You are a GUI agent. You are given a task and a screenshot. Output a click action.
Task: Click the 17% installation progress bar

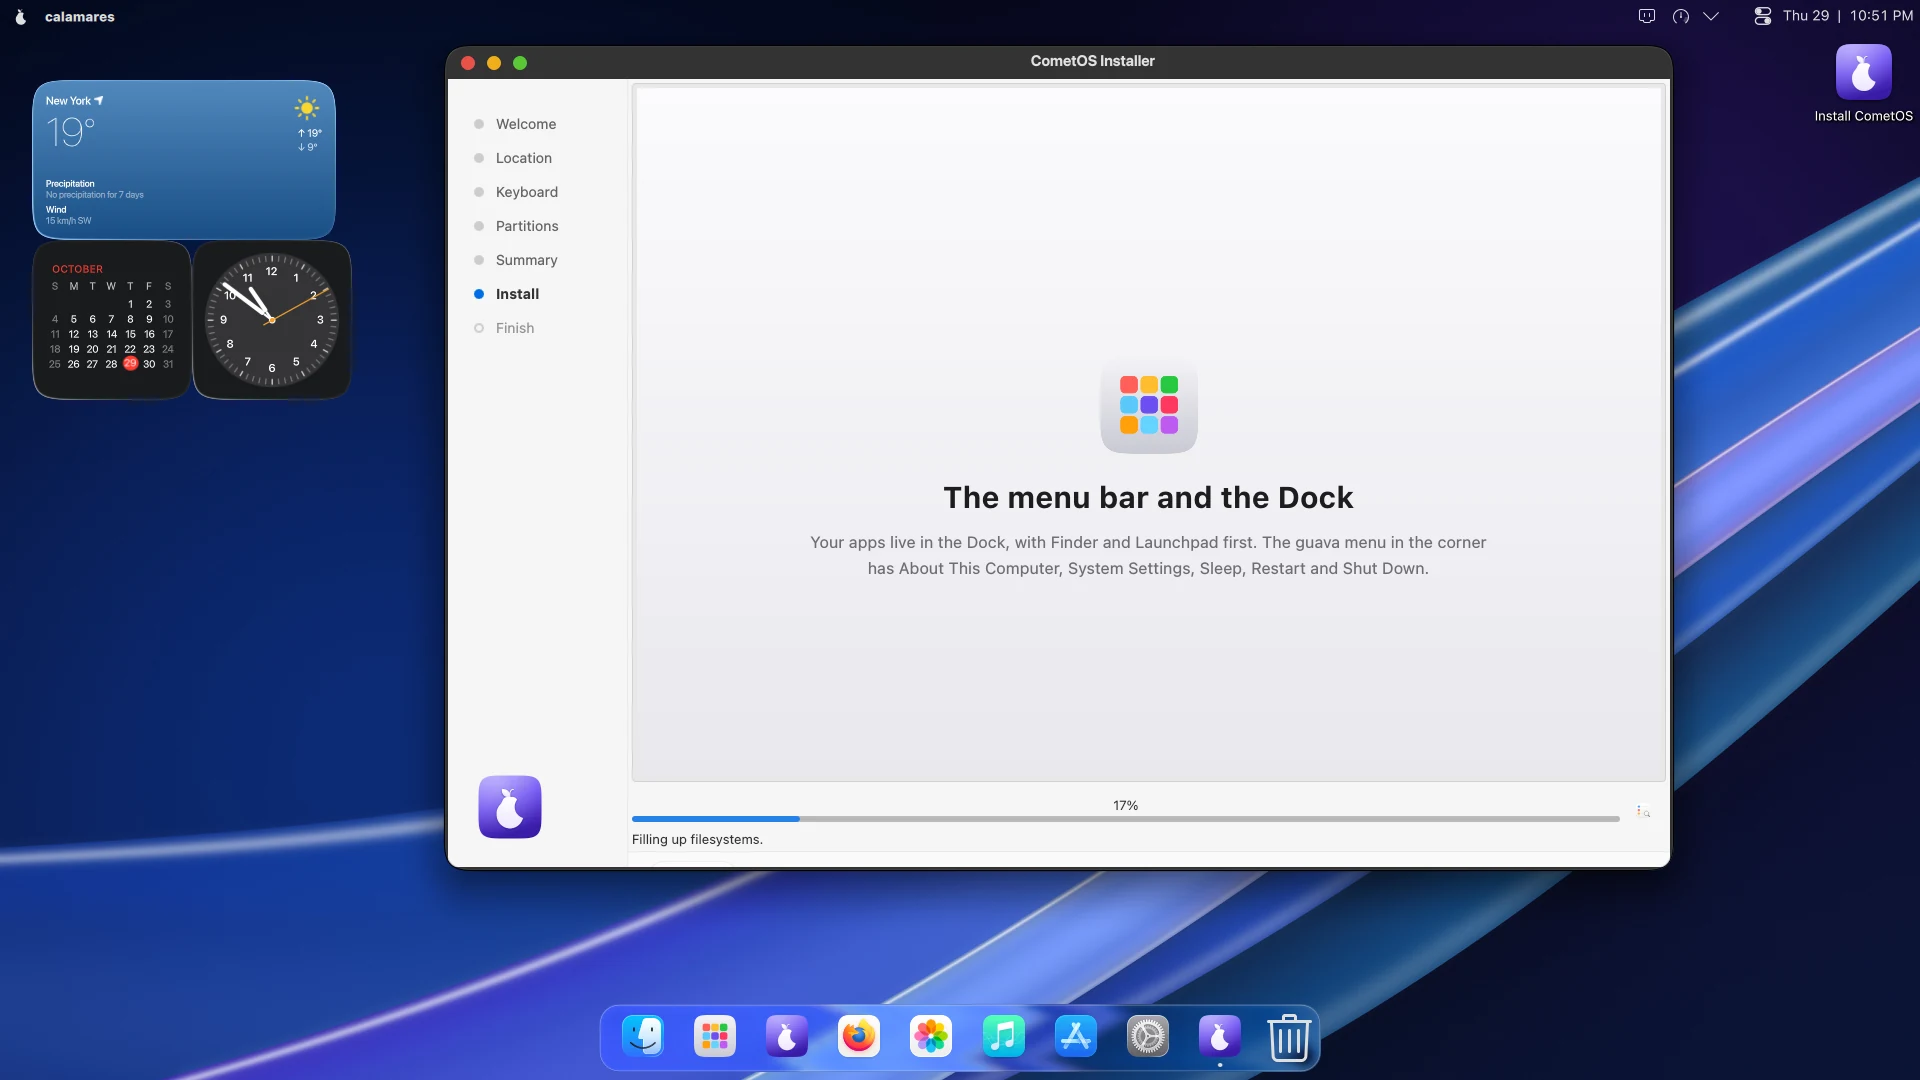tap(1125, 819)
